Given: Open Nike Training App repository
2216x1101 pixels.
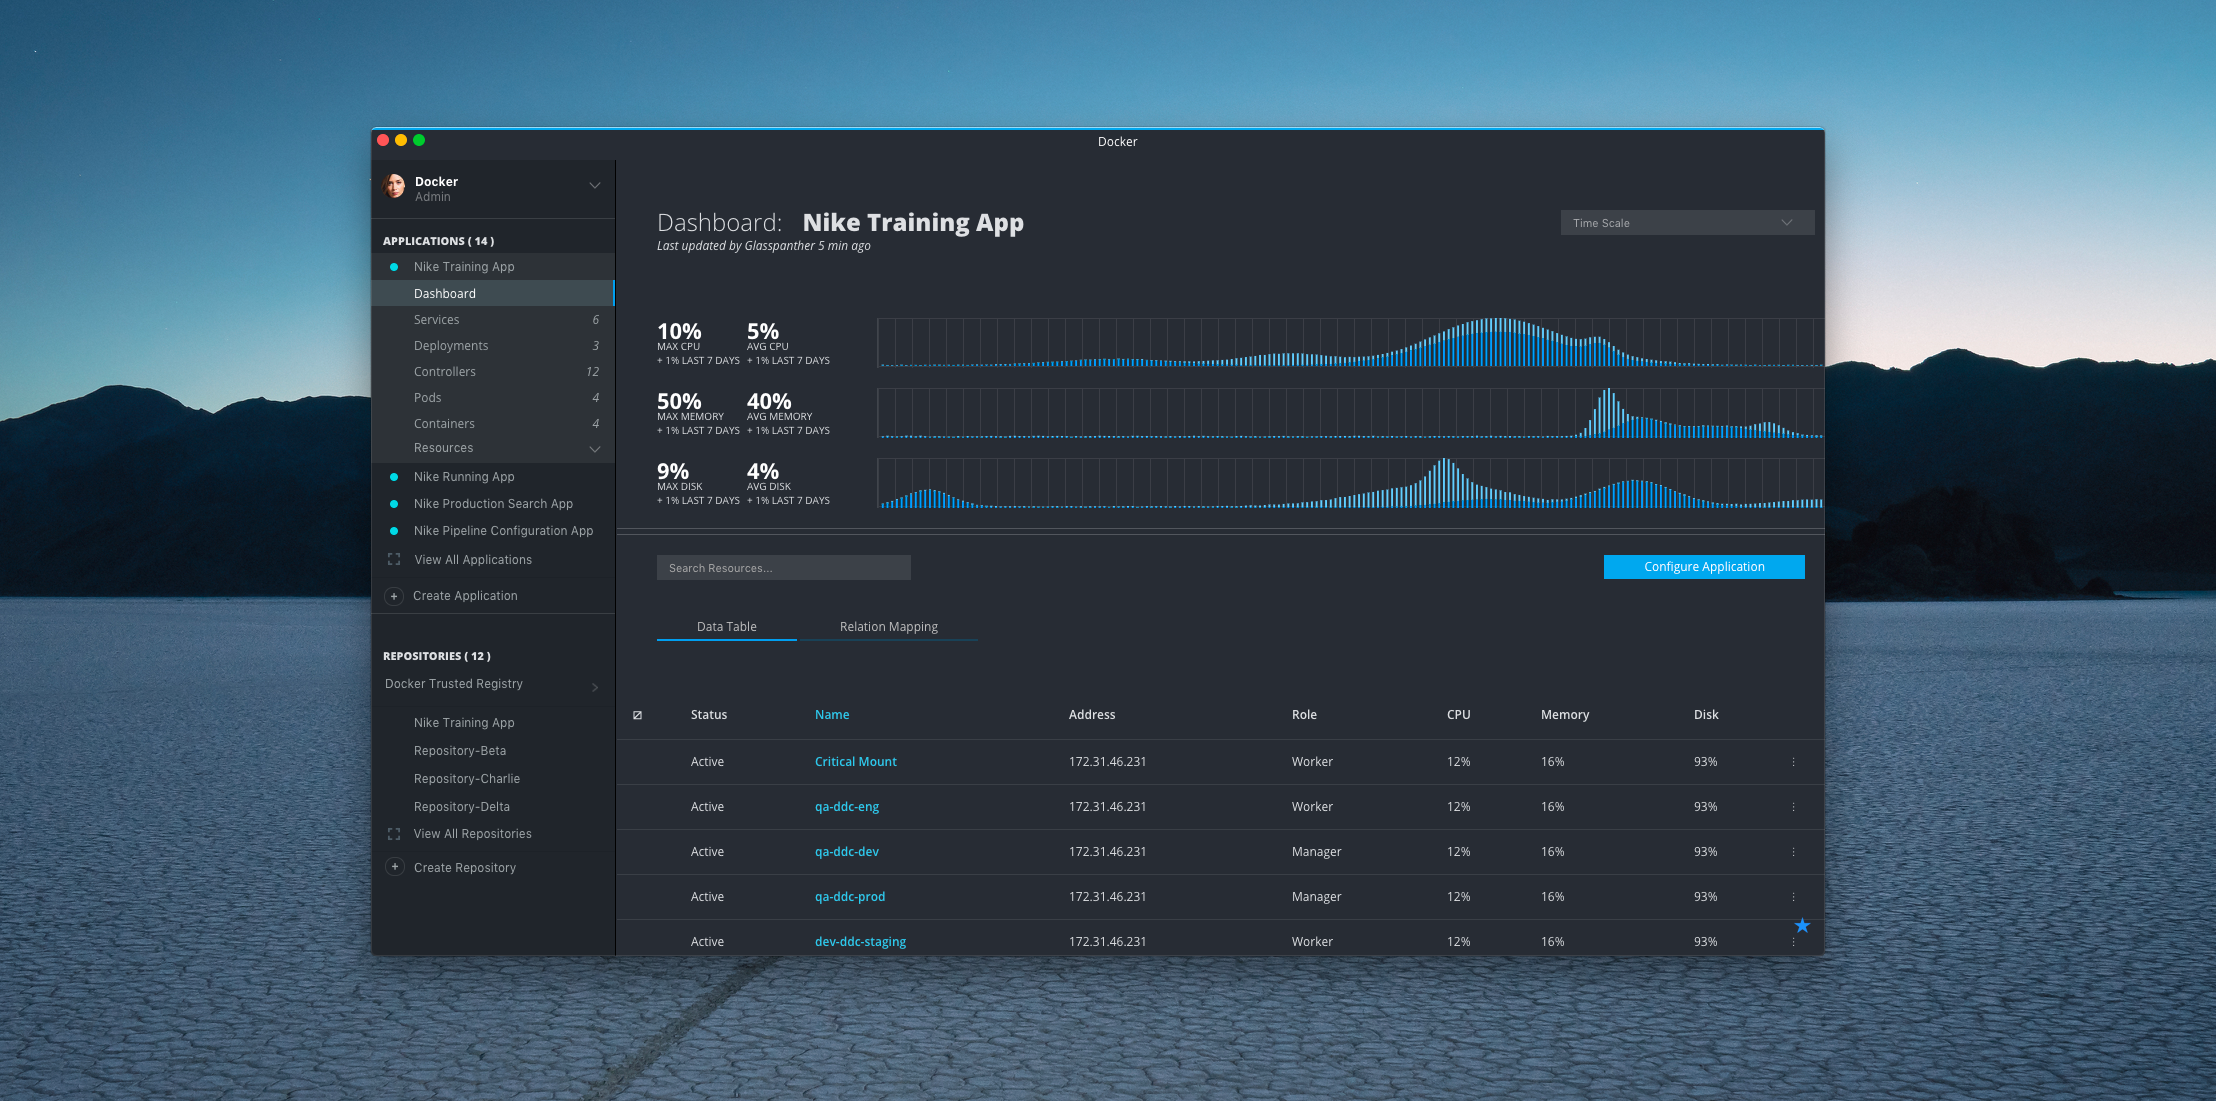Looking at the screenshot, I should pos(464,723).
